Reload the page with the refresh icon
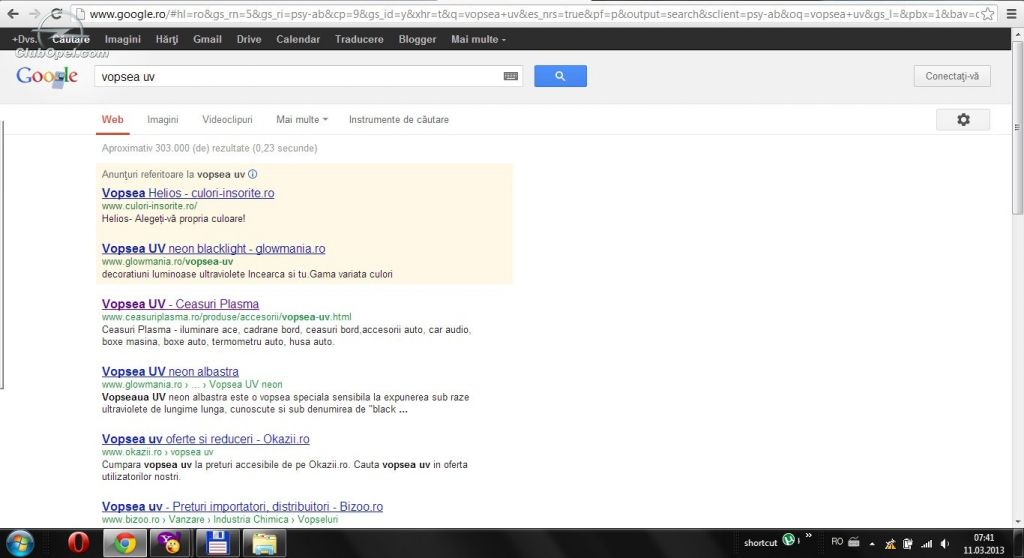 [57, 14]
